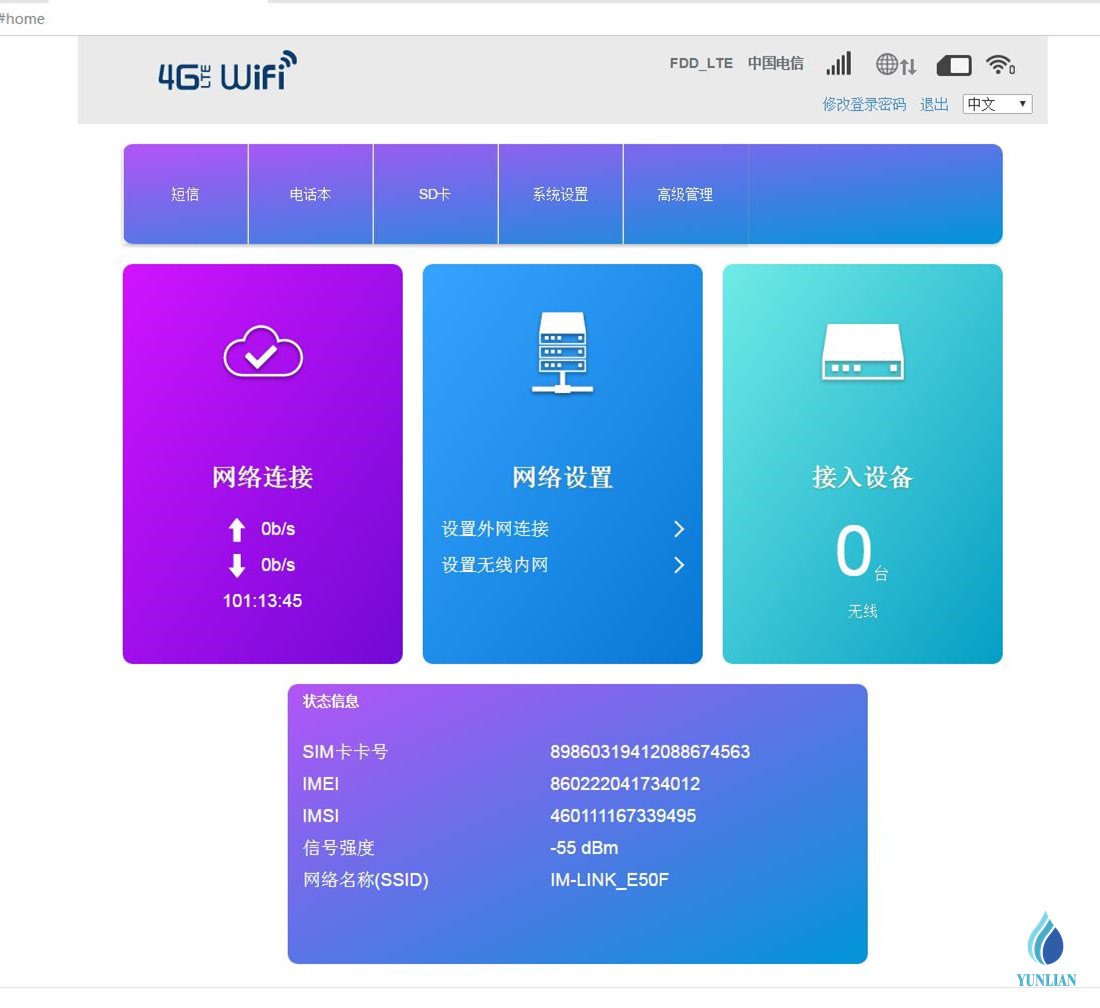Expand the 设置外网连接 arrow
The width and height of the screenshot is (1100, 1008).
coord(679,529)
